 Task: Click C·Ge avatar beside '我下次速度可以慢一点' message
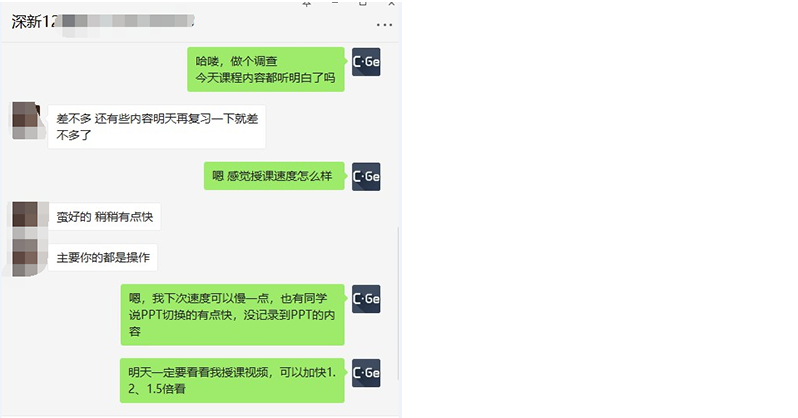(x=366, y=298)
